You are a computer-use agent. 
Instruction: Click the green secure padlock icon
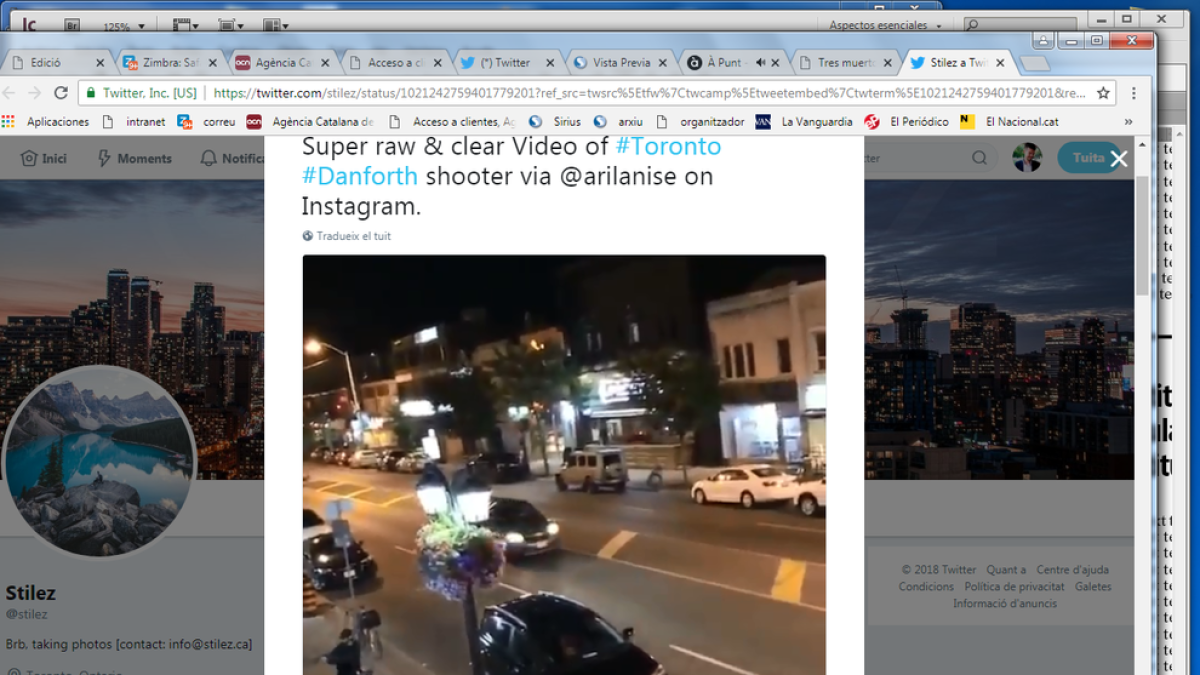[x=91, y=93]
